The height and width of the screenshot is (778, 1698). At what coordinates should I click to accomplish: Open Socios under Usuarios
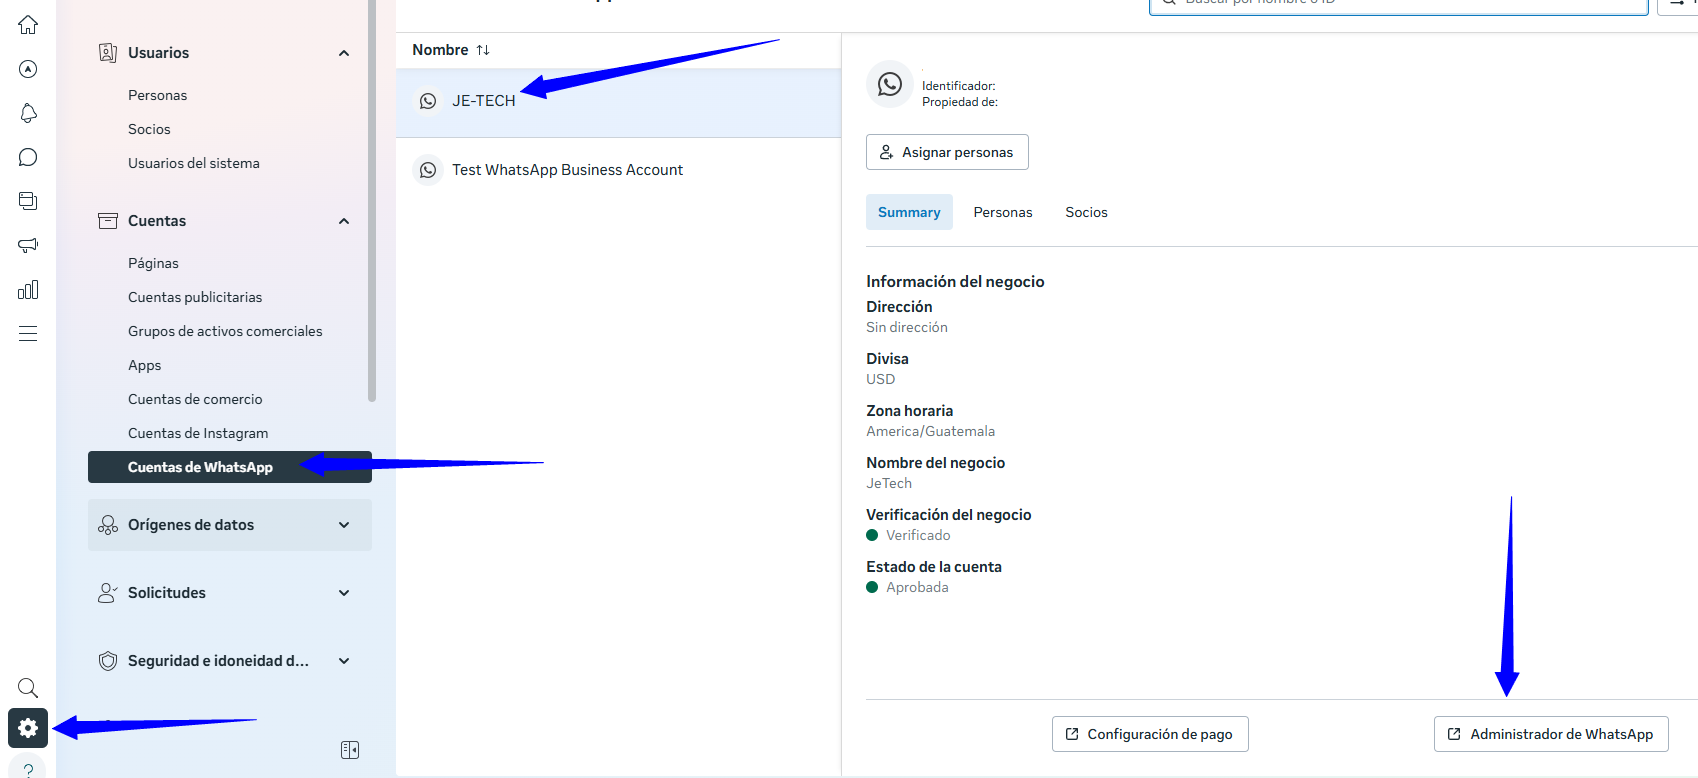(x=149, y=129)
